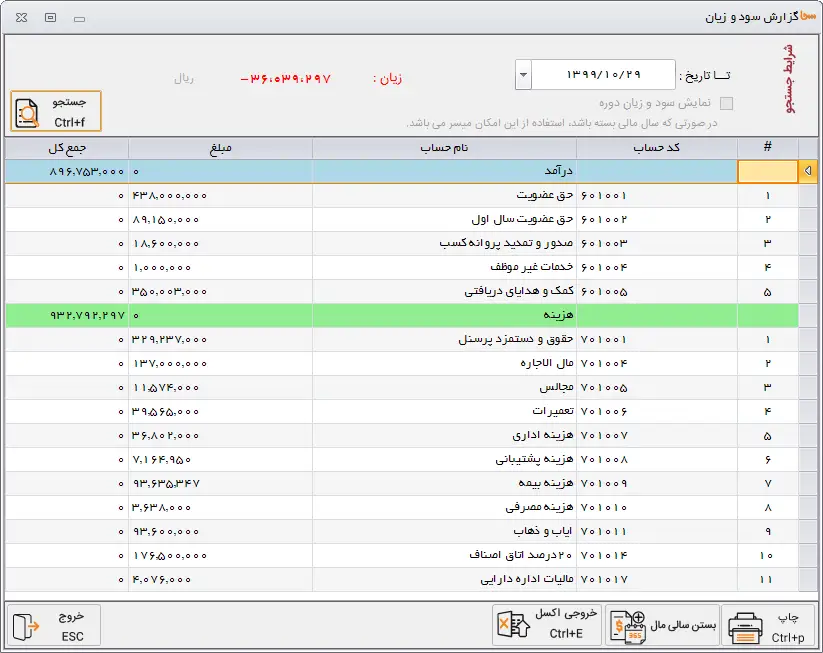Viewport: 823px width, 653px height.
Task: Click the جمع کل column header
Action: (66, 148)
